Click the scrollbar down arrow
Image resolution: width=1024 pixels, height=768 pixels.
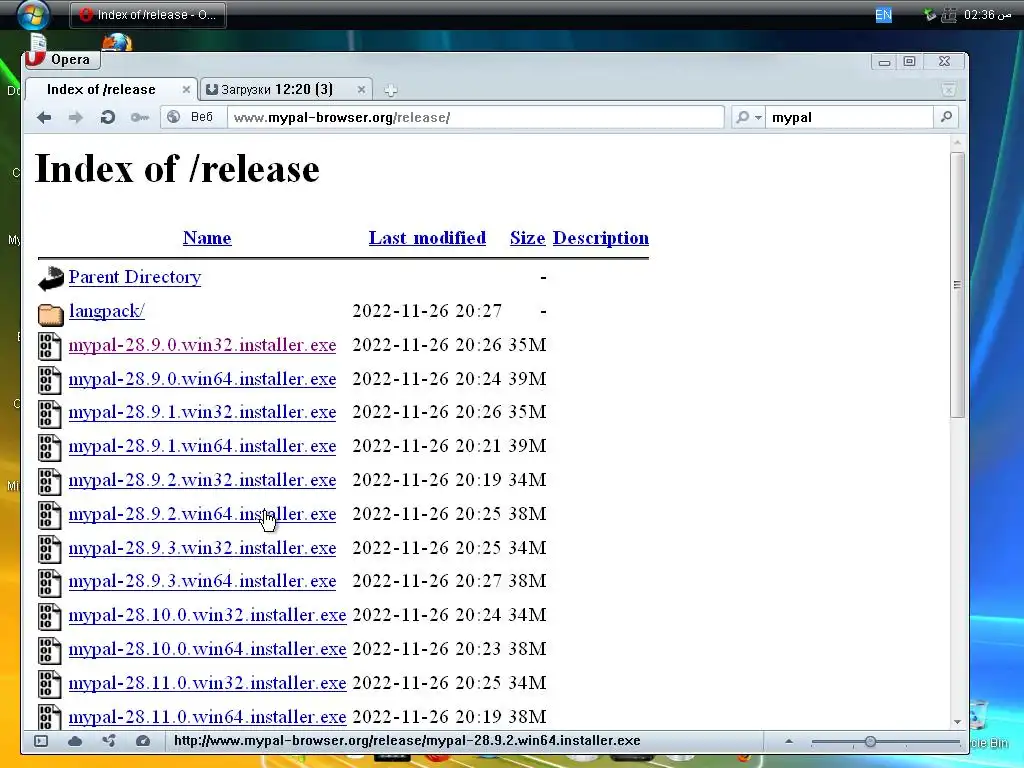(957, 722)
